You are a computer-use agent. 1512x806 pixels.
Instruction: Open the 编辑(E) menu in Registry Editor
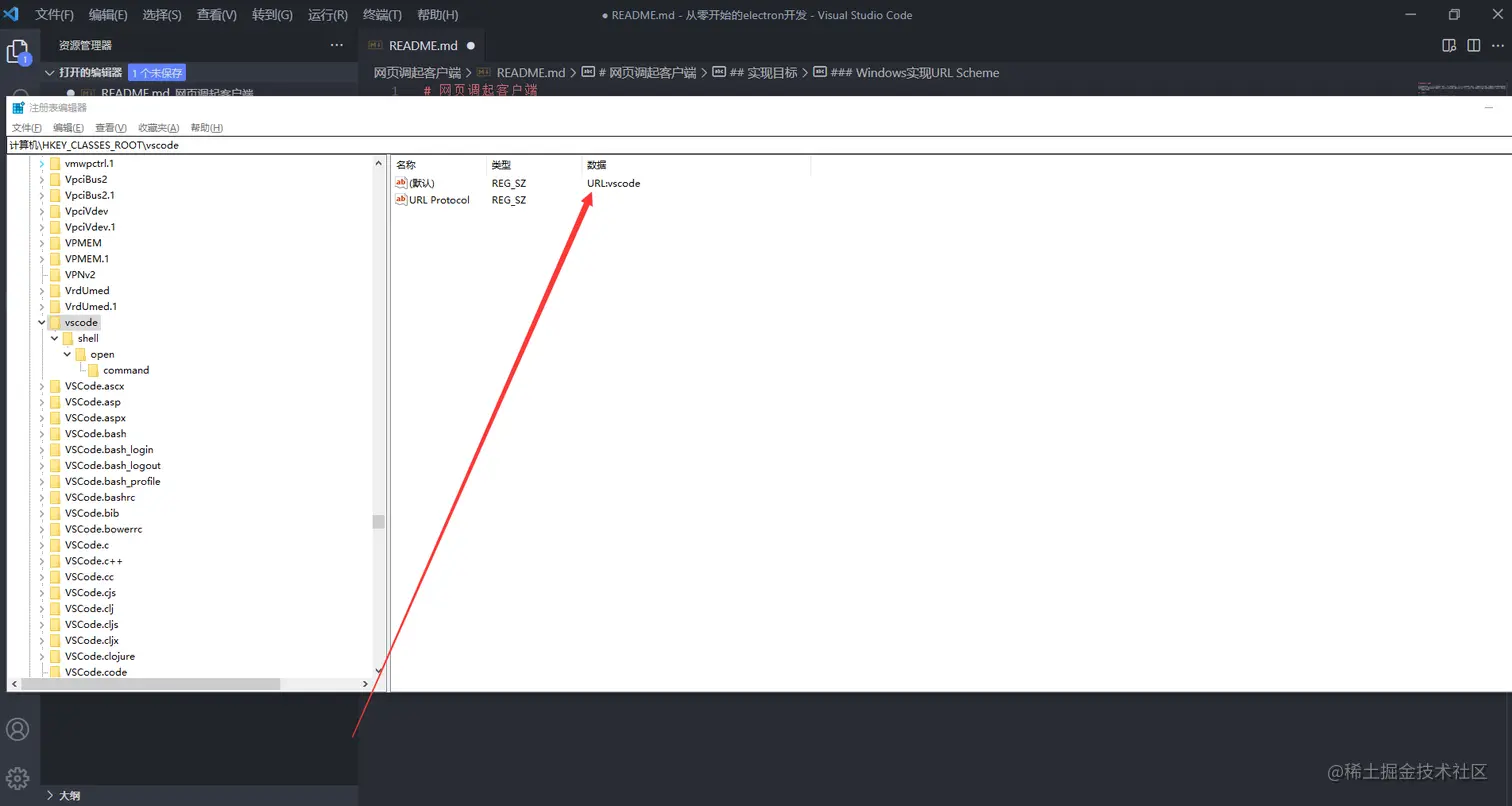[69, 128]
